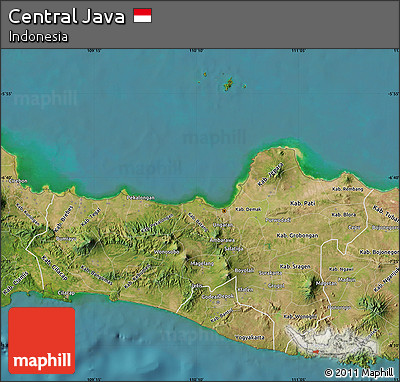Select the Madiun city label
The width and height of the screenshot is (400, 382).
click(346, 280)
